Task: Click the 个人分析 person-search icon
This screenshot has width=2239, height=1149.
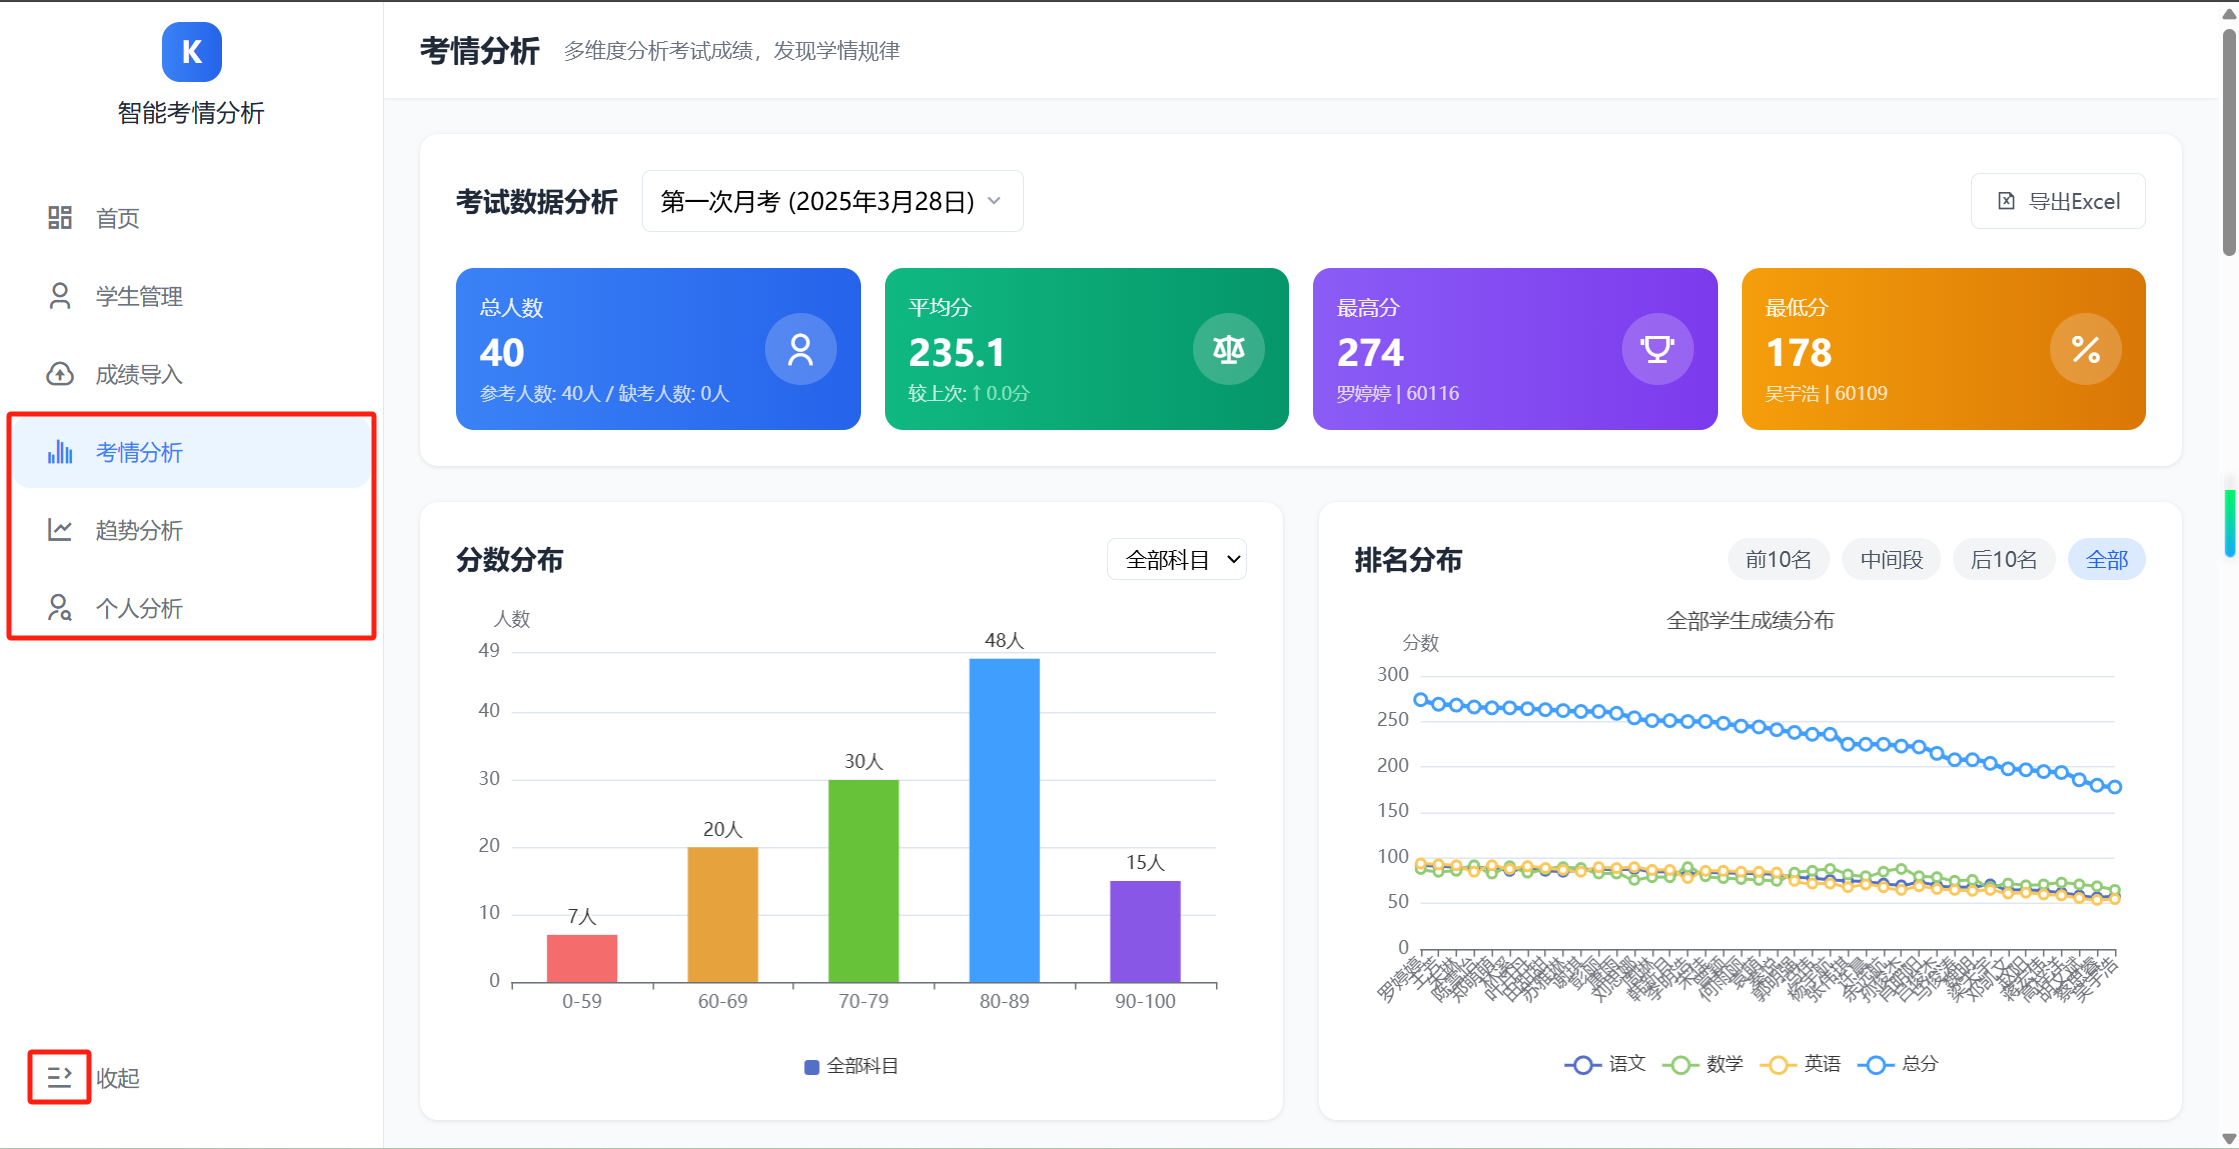Action: [x=60, y=608]
